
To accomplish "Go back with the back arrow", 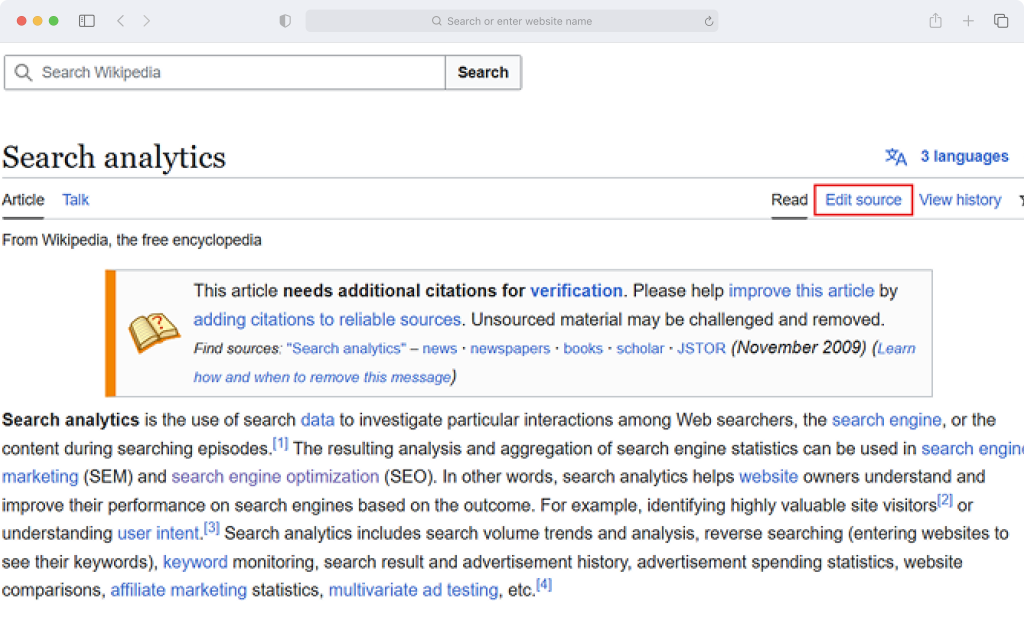I will pos(121,21).
